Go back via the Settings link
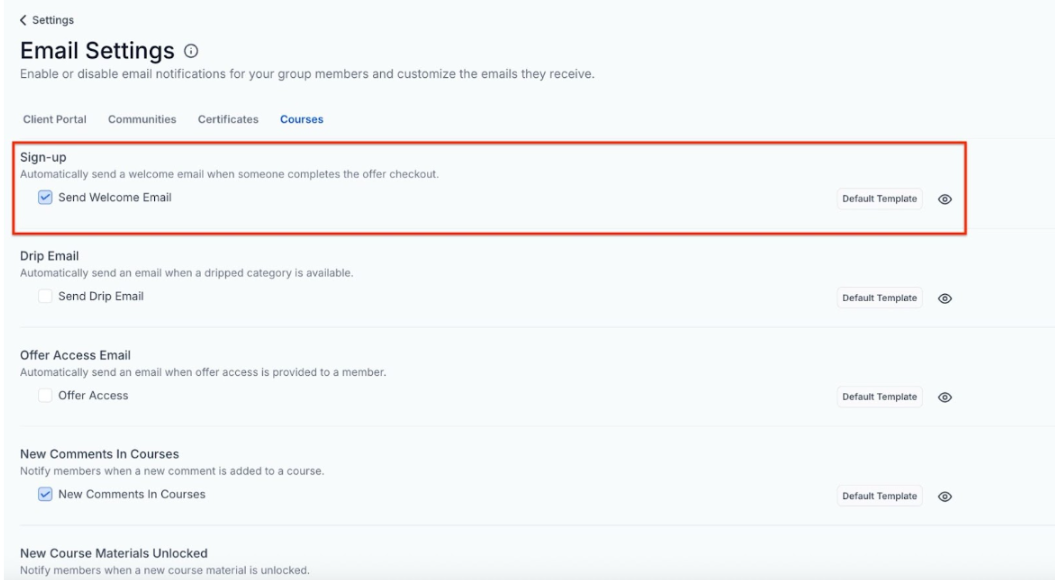Viewport: 1055px width, 580px height. pos(53,20)
